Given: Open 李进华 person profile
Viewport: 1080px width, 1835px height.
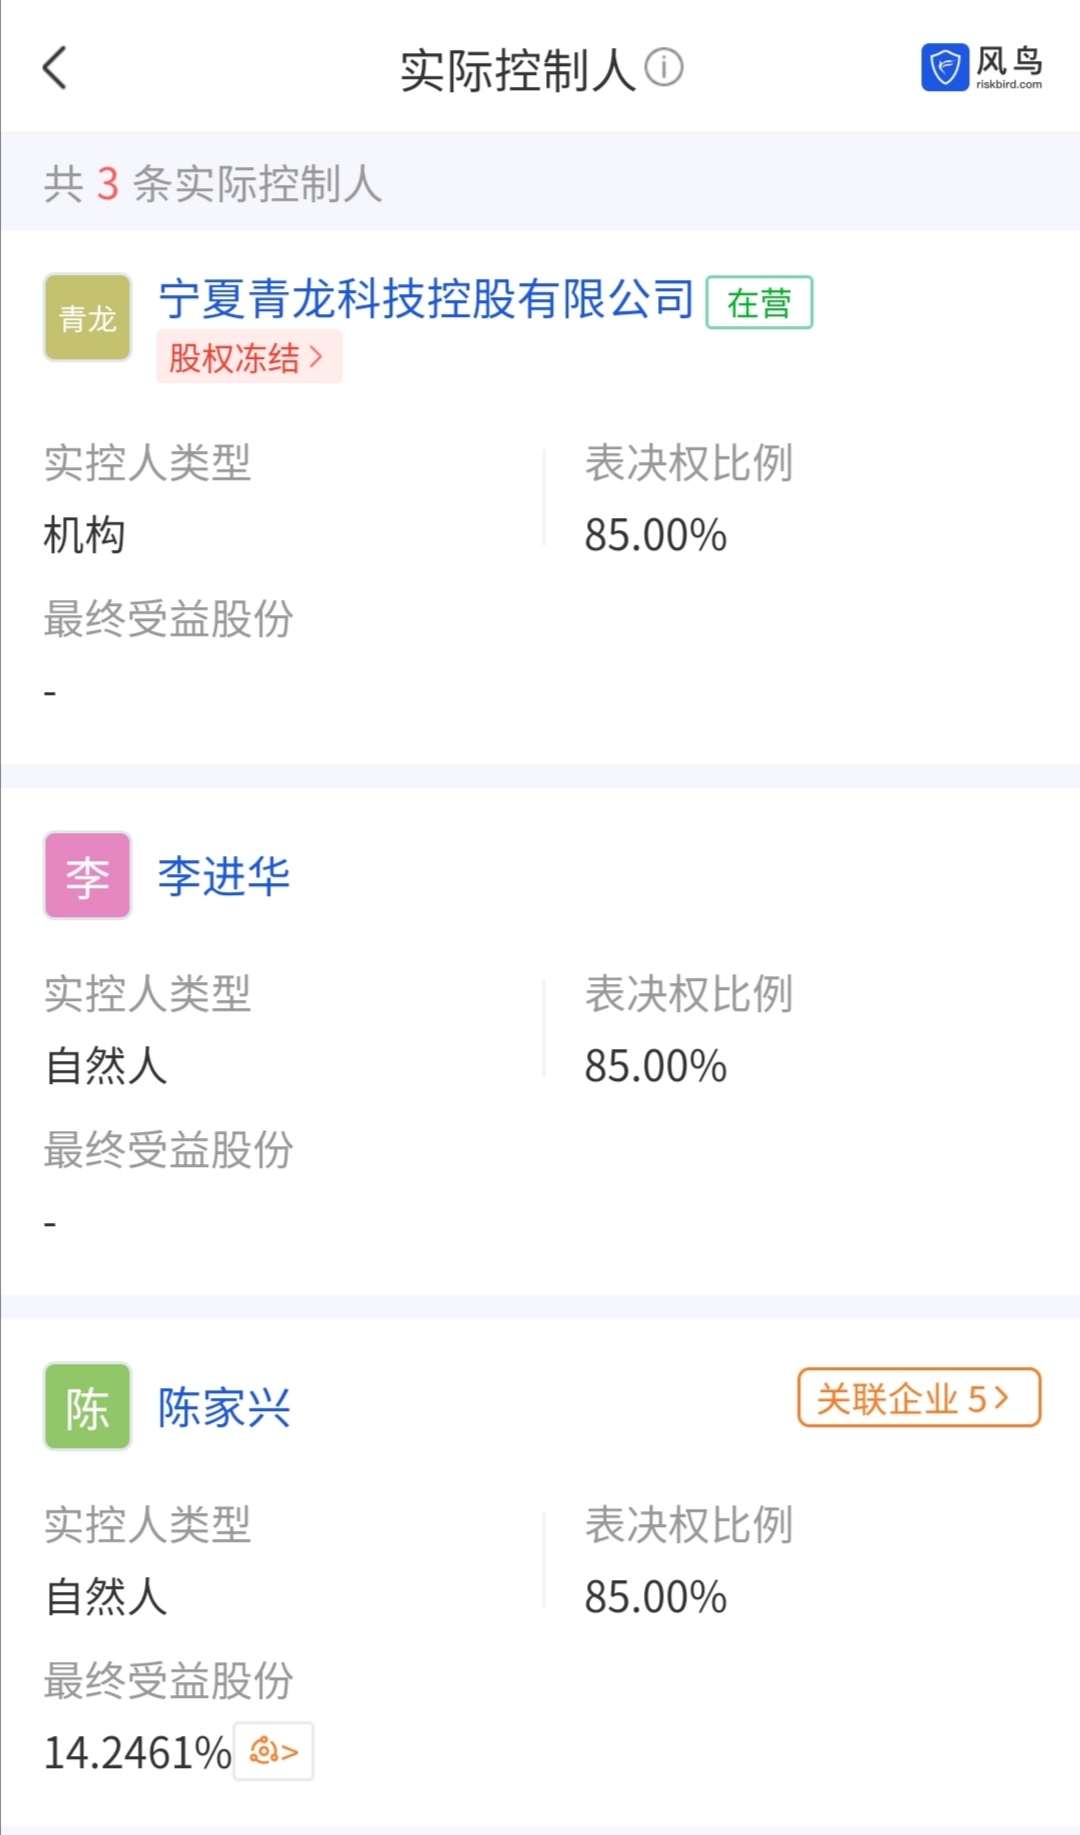Looking at the screenshot, I should (x=224, y=876).
